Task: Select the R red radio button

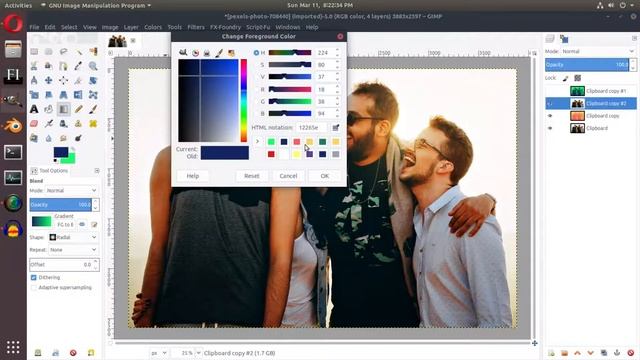Action: 256,89
